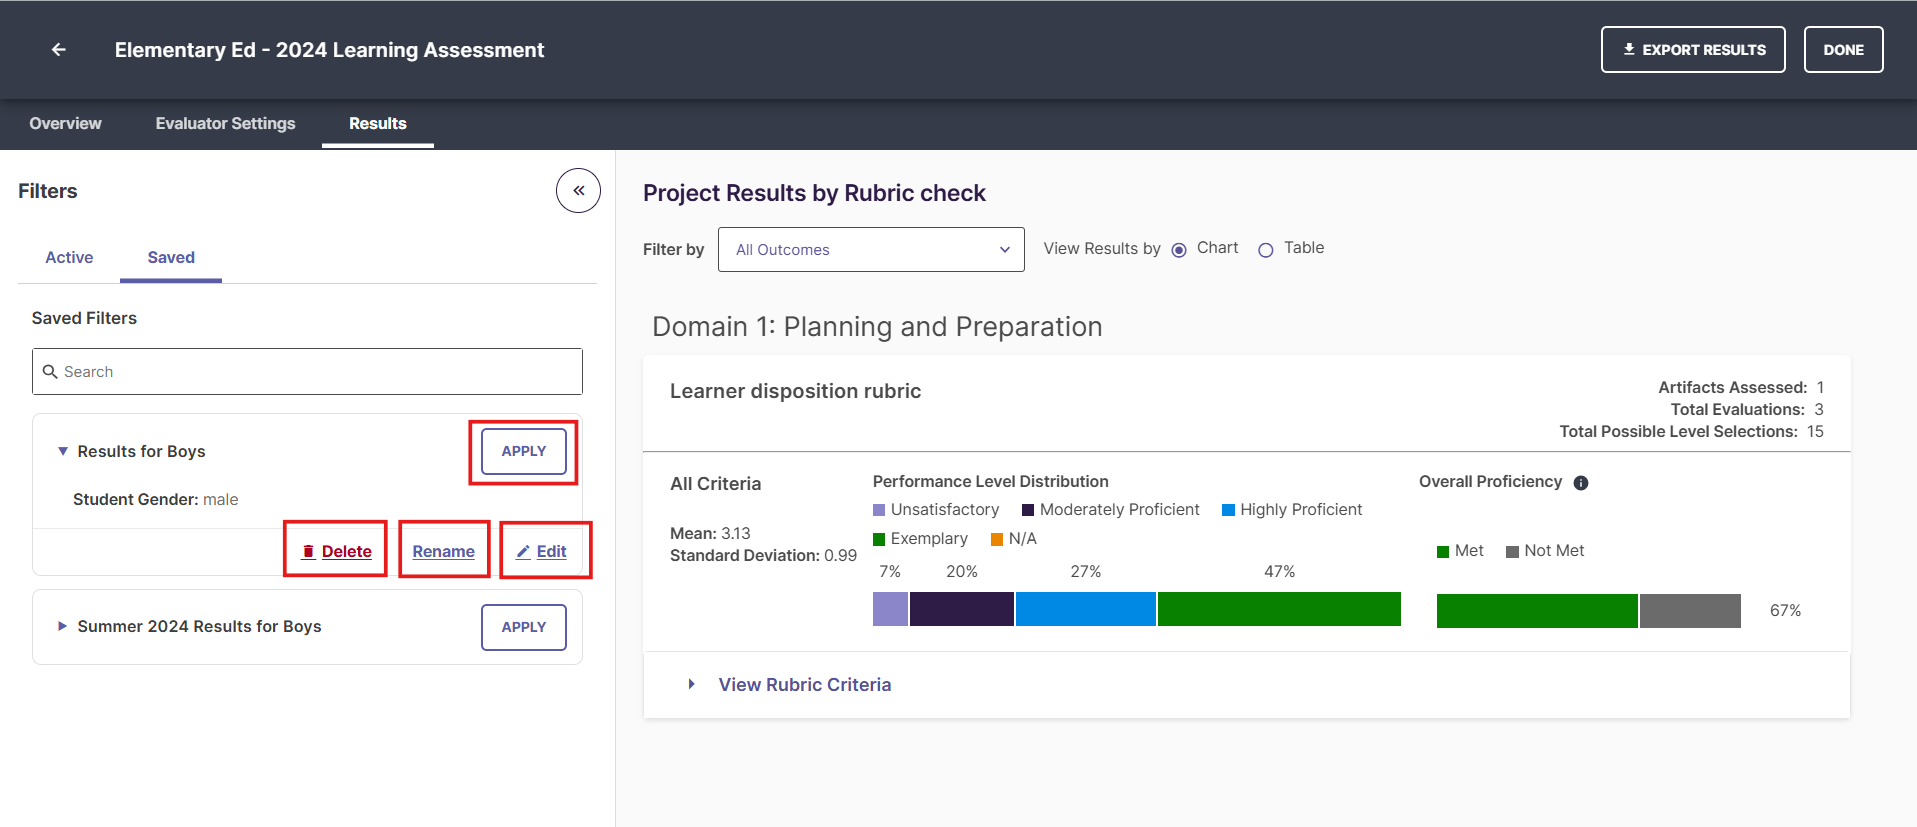Click the Moderately Proficient 20% bar segment
Viewport: 1917px width, 827px height.
pyautogui.click(x=961, y=609)
